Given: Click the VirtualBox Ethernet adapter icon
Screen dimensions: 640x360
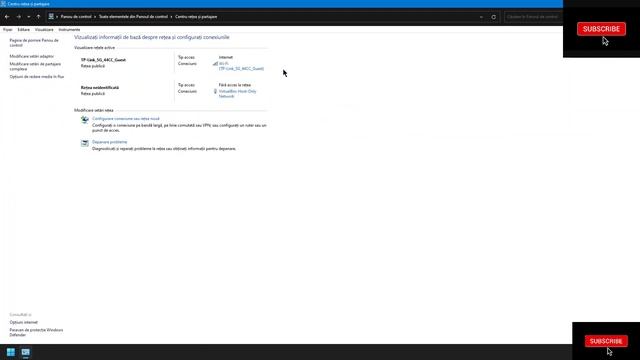Looking at the screenshot, I should (215, 91).
